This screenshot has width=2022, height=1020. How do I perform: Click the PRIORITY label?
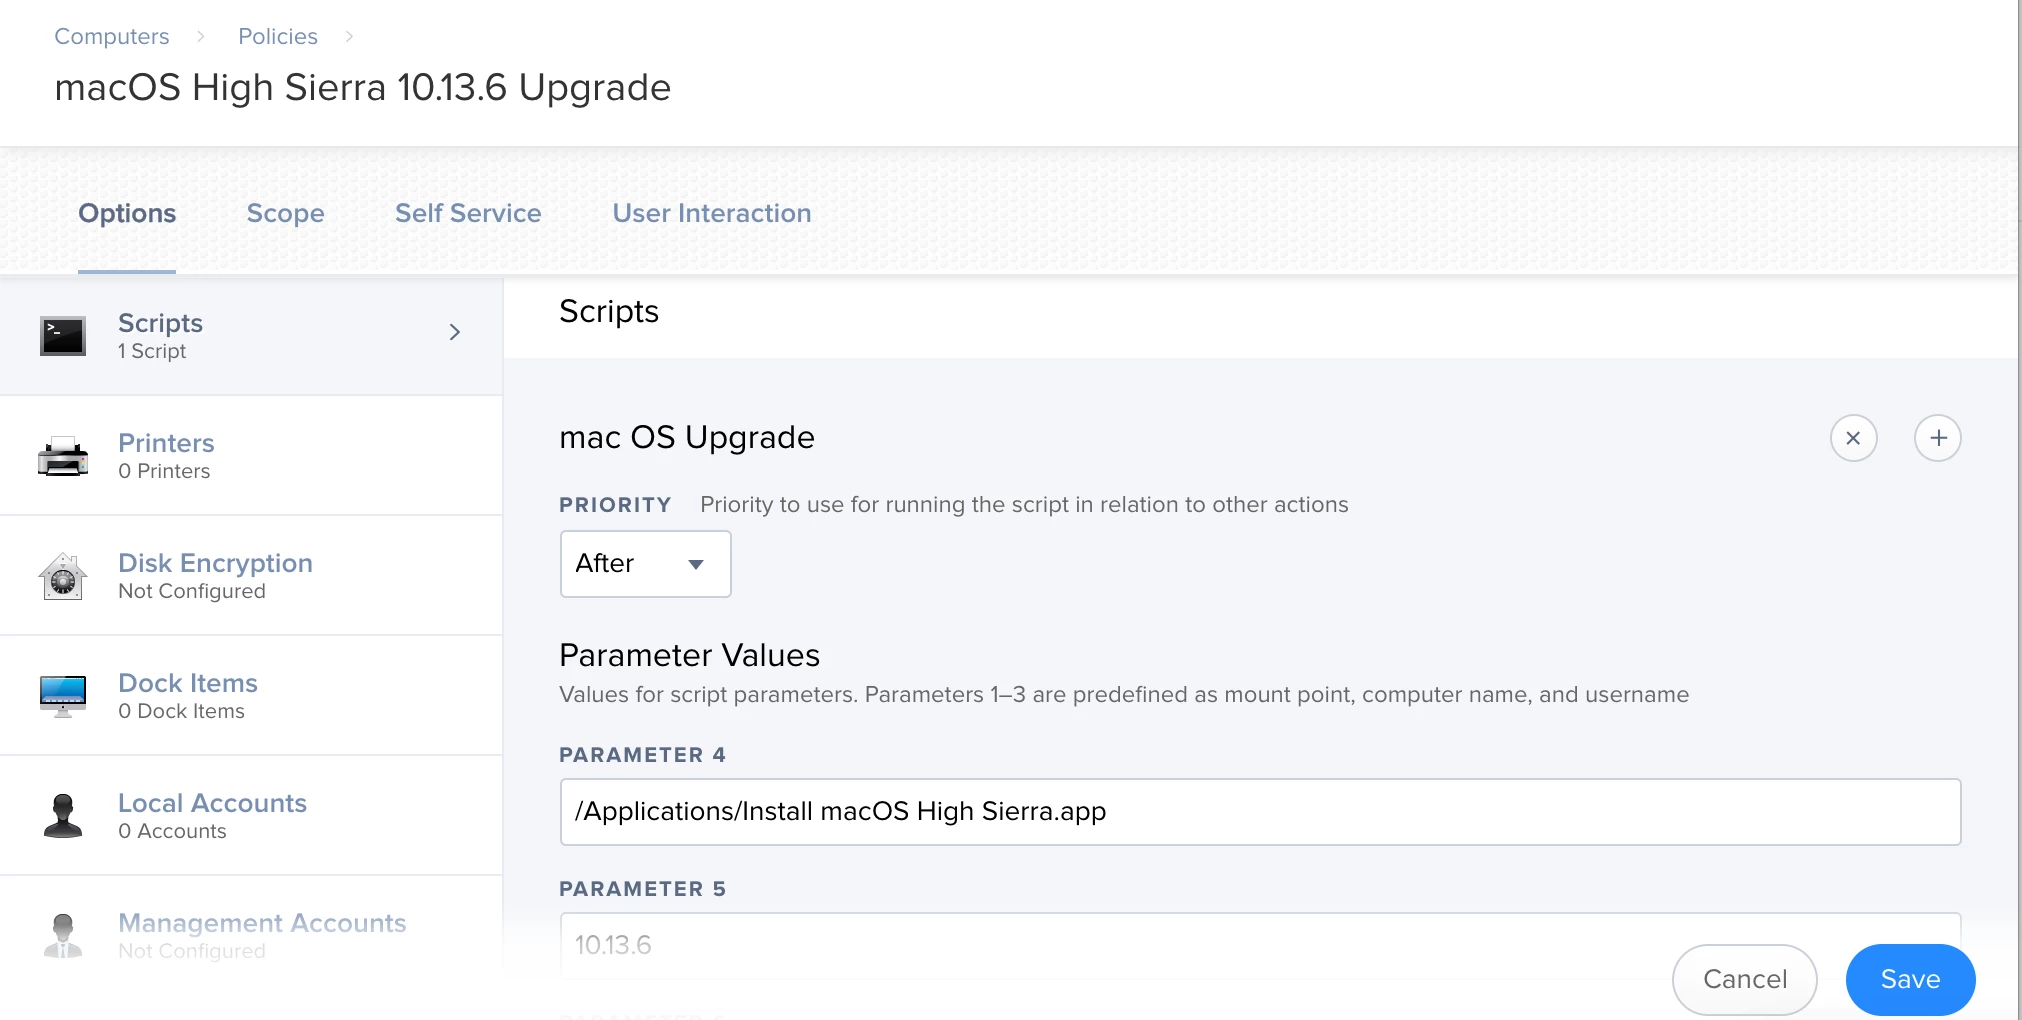615,505
